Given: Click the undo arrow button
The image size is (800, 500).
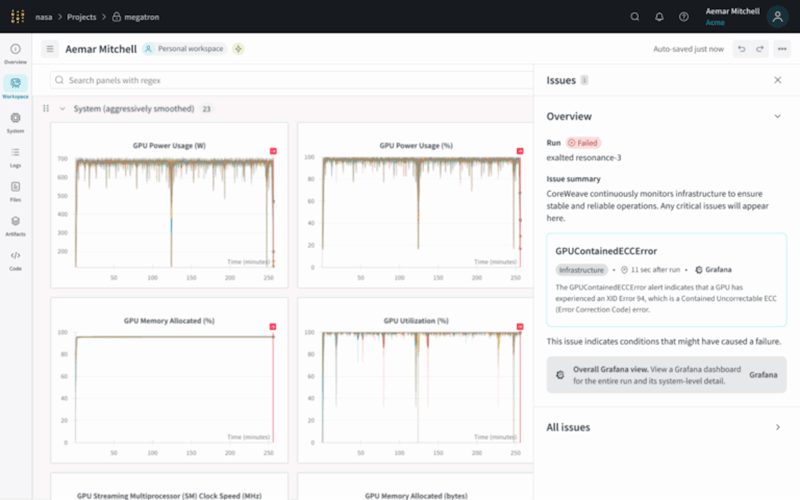Looking at the screenshot, I should pos(741,49).
